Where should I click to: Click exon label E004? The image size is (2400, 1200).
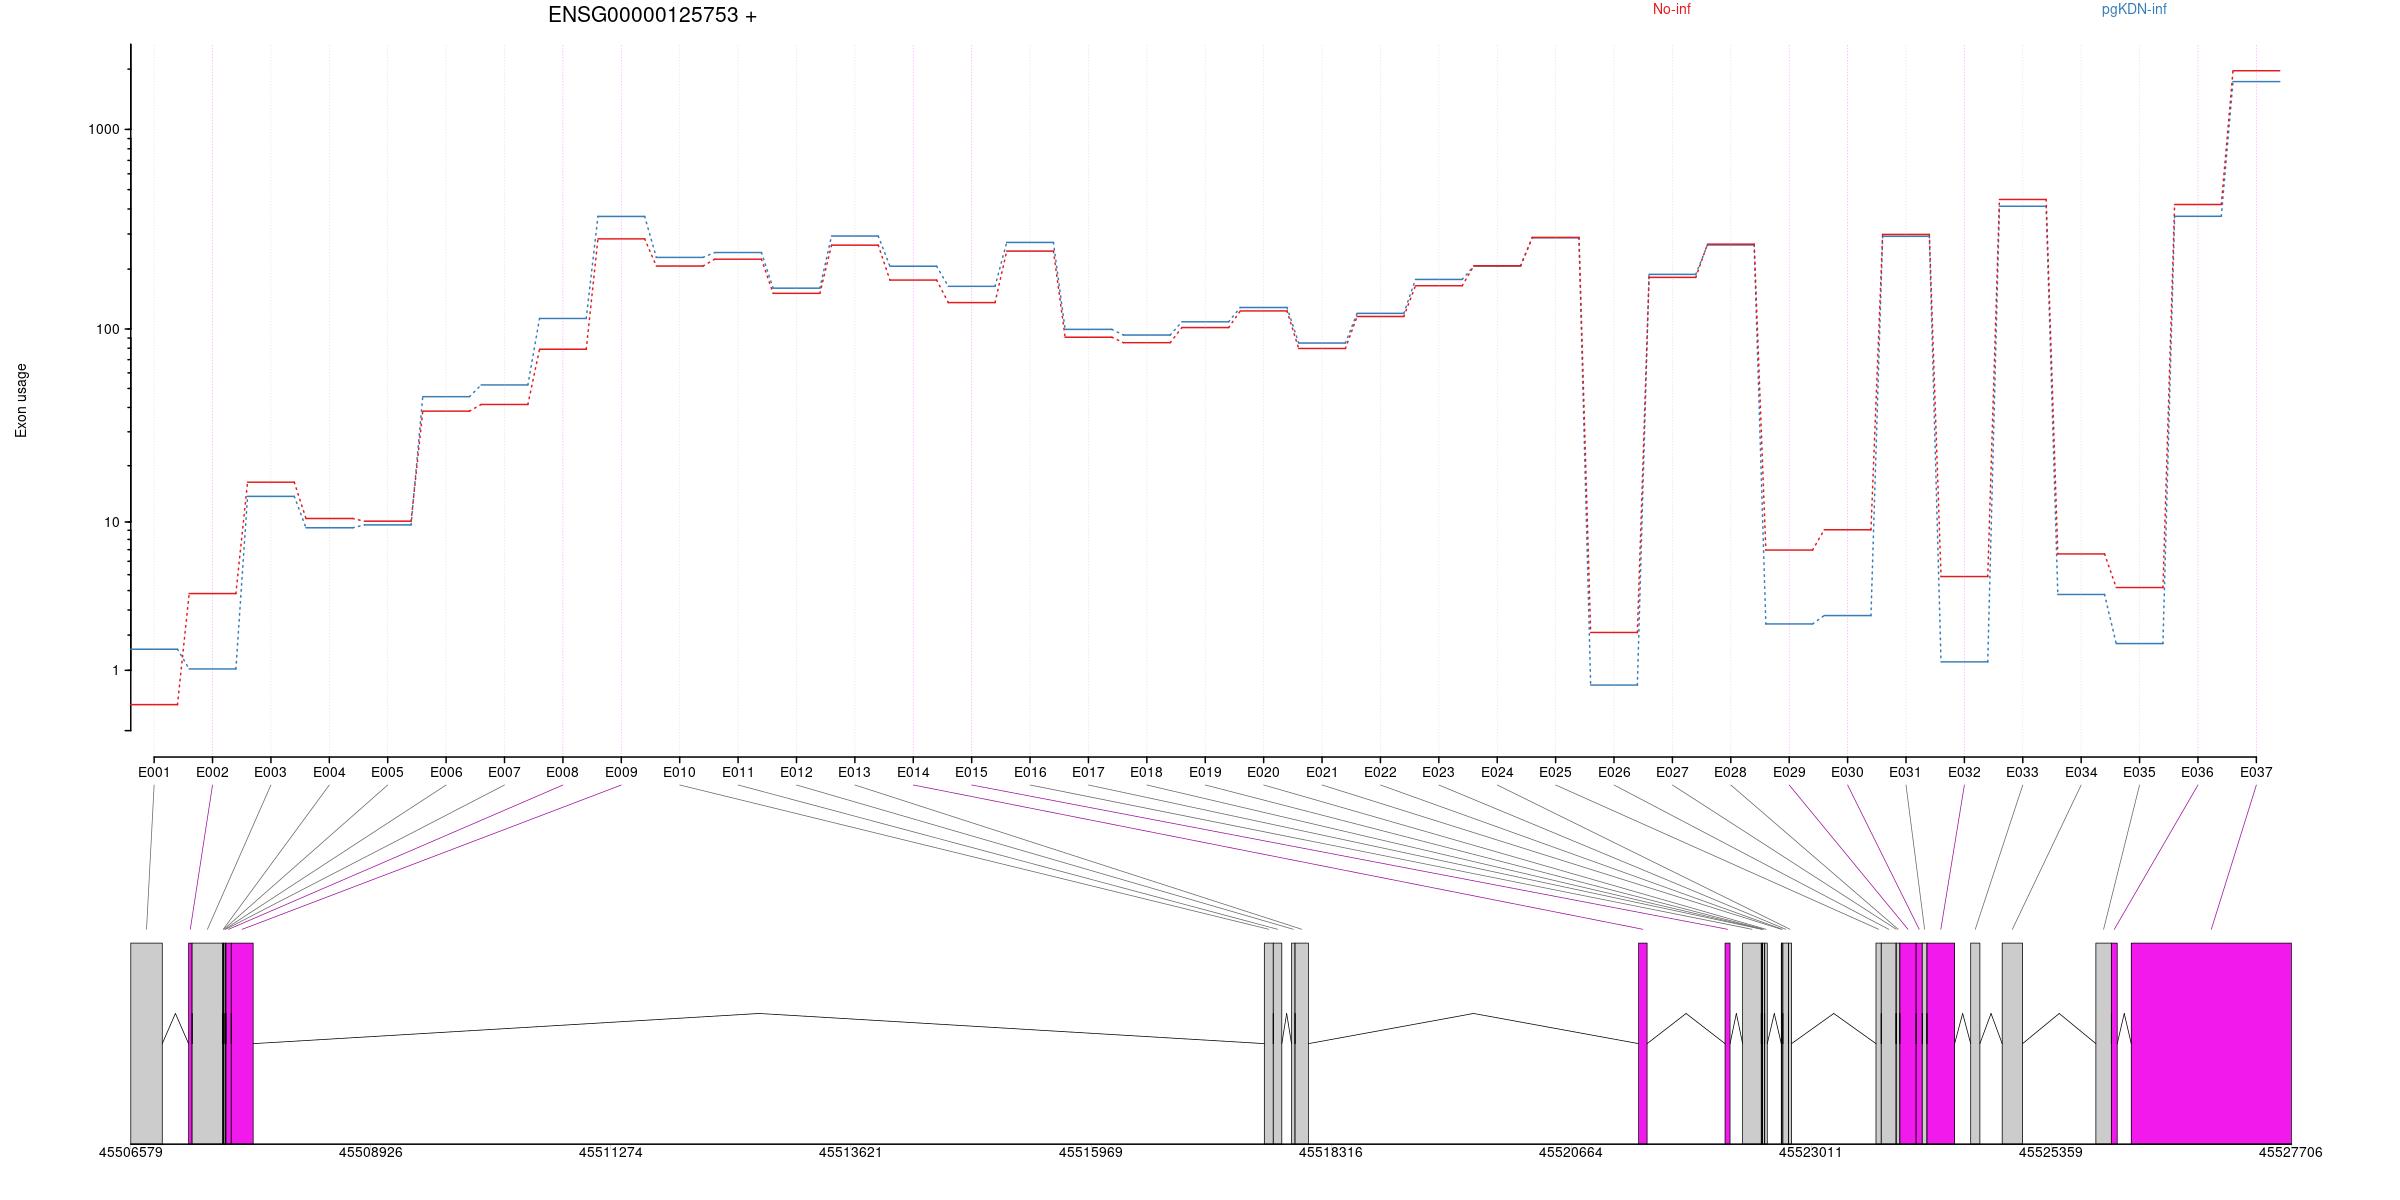click(329, 772)
